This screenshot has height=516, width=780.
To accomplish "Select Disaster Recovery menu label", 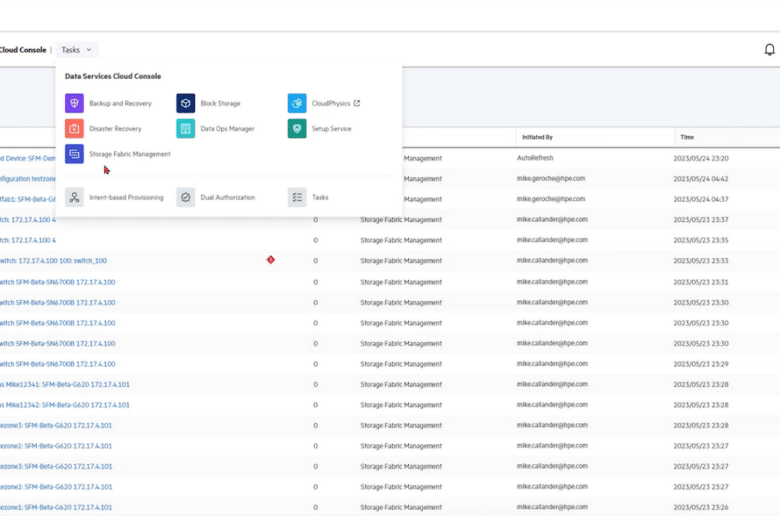I will pyautogui.click(x=115, y=129).
